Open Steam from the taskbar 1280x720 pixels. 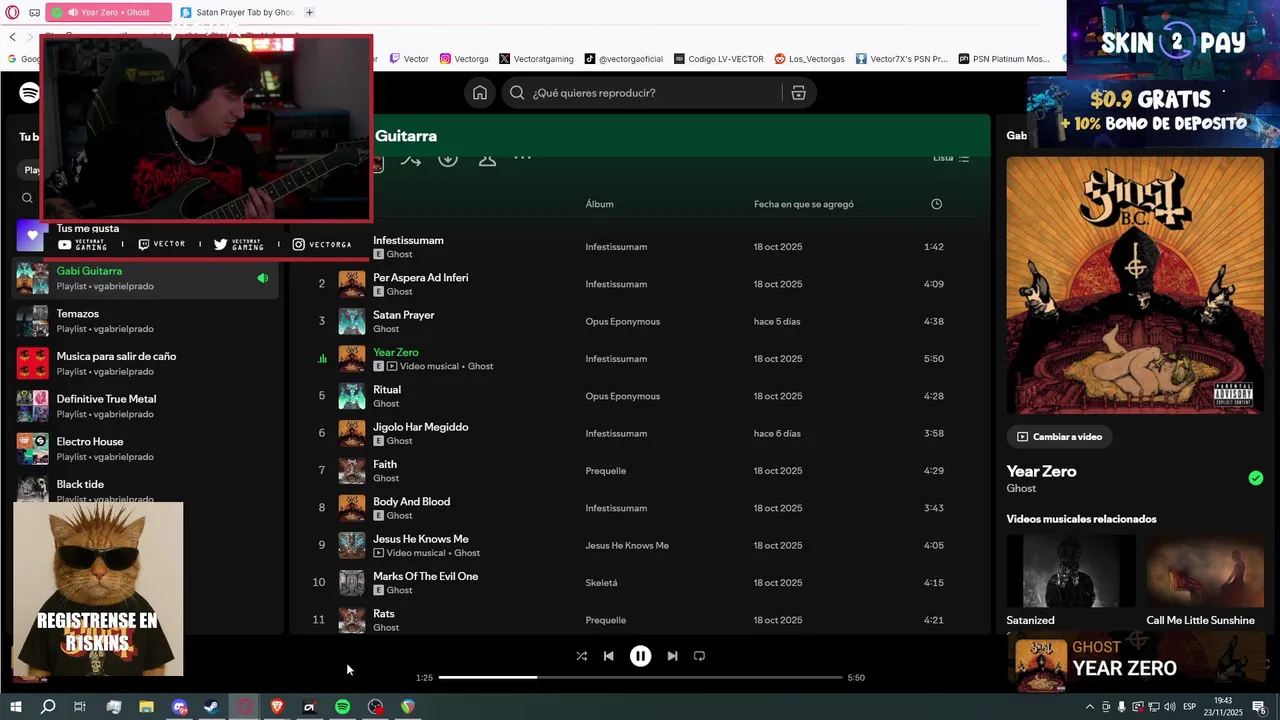(212, 707)
